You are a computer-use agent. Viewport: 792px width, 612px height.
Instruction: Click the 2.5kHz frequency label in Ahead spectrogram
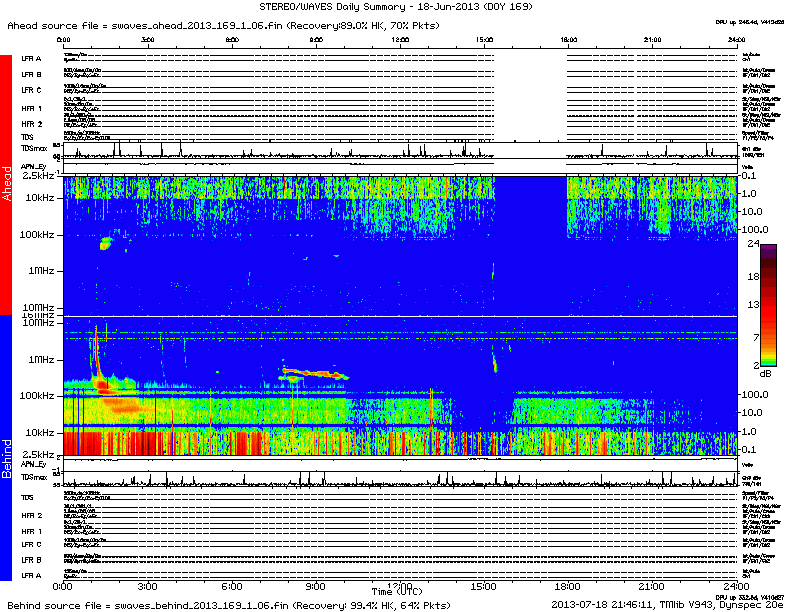click(x=38, y=175)
